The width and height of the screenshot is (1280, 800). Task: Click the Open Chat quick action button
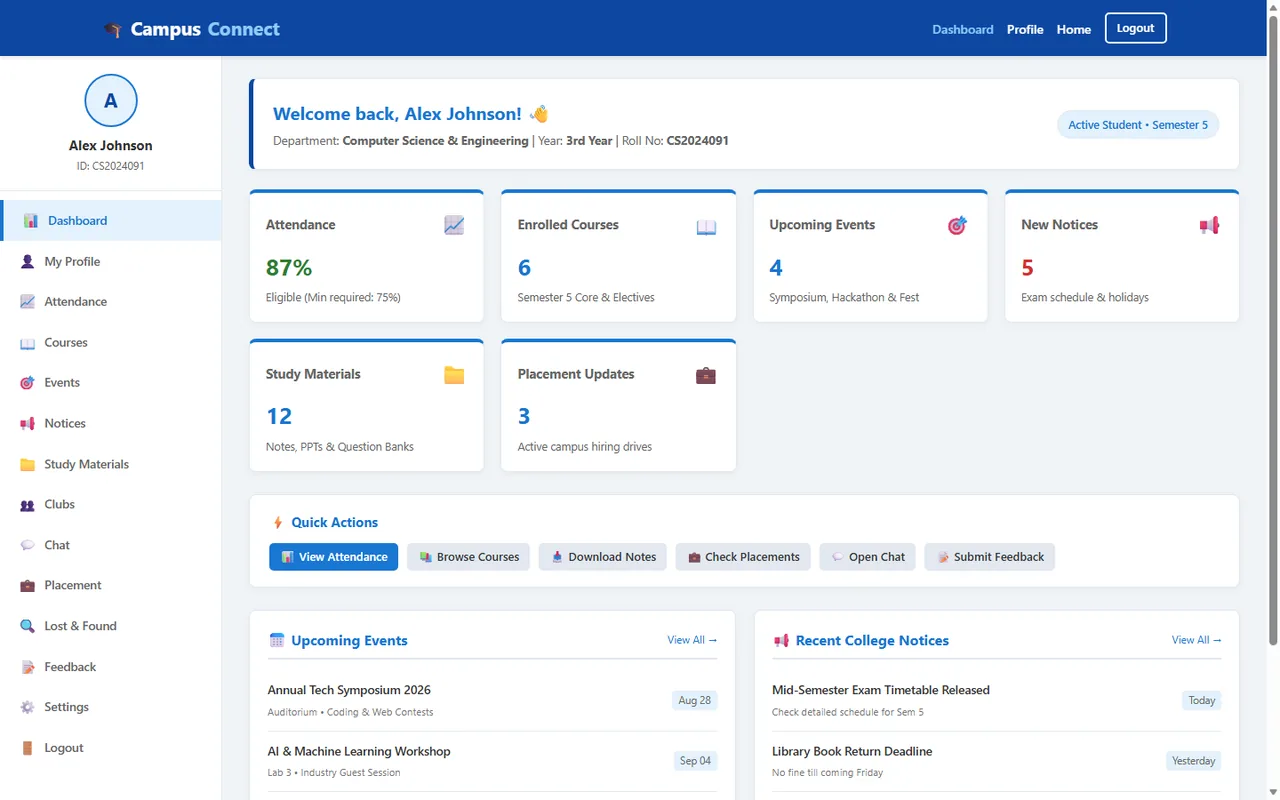point(867,557)
